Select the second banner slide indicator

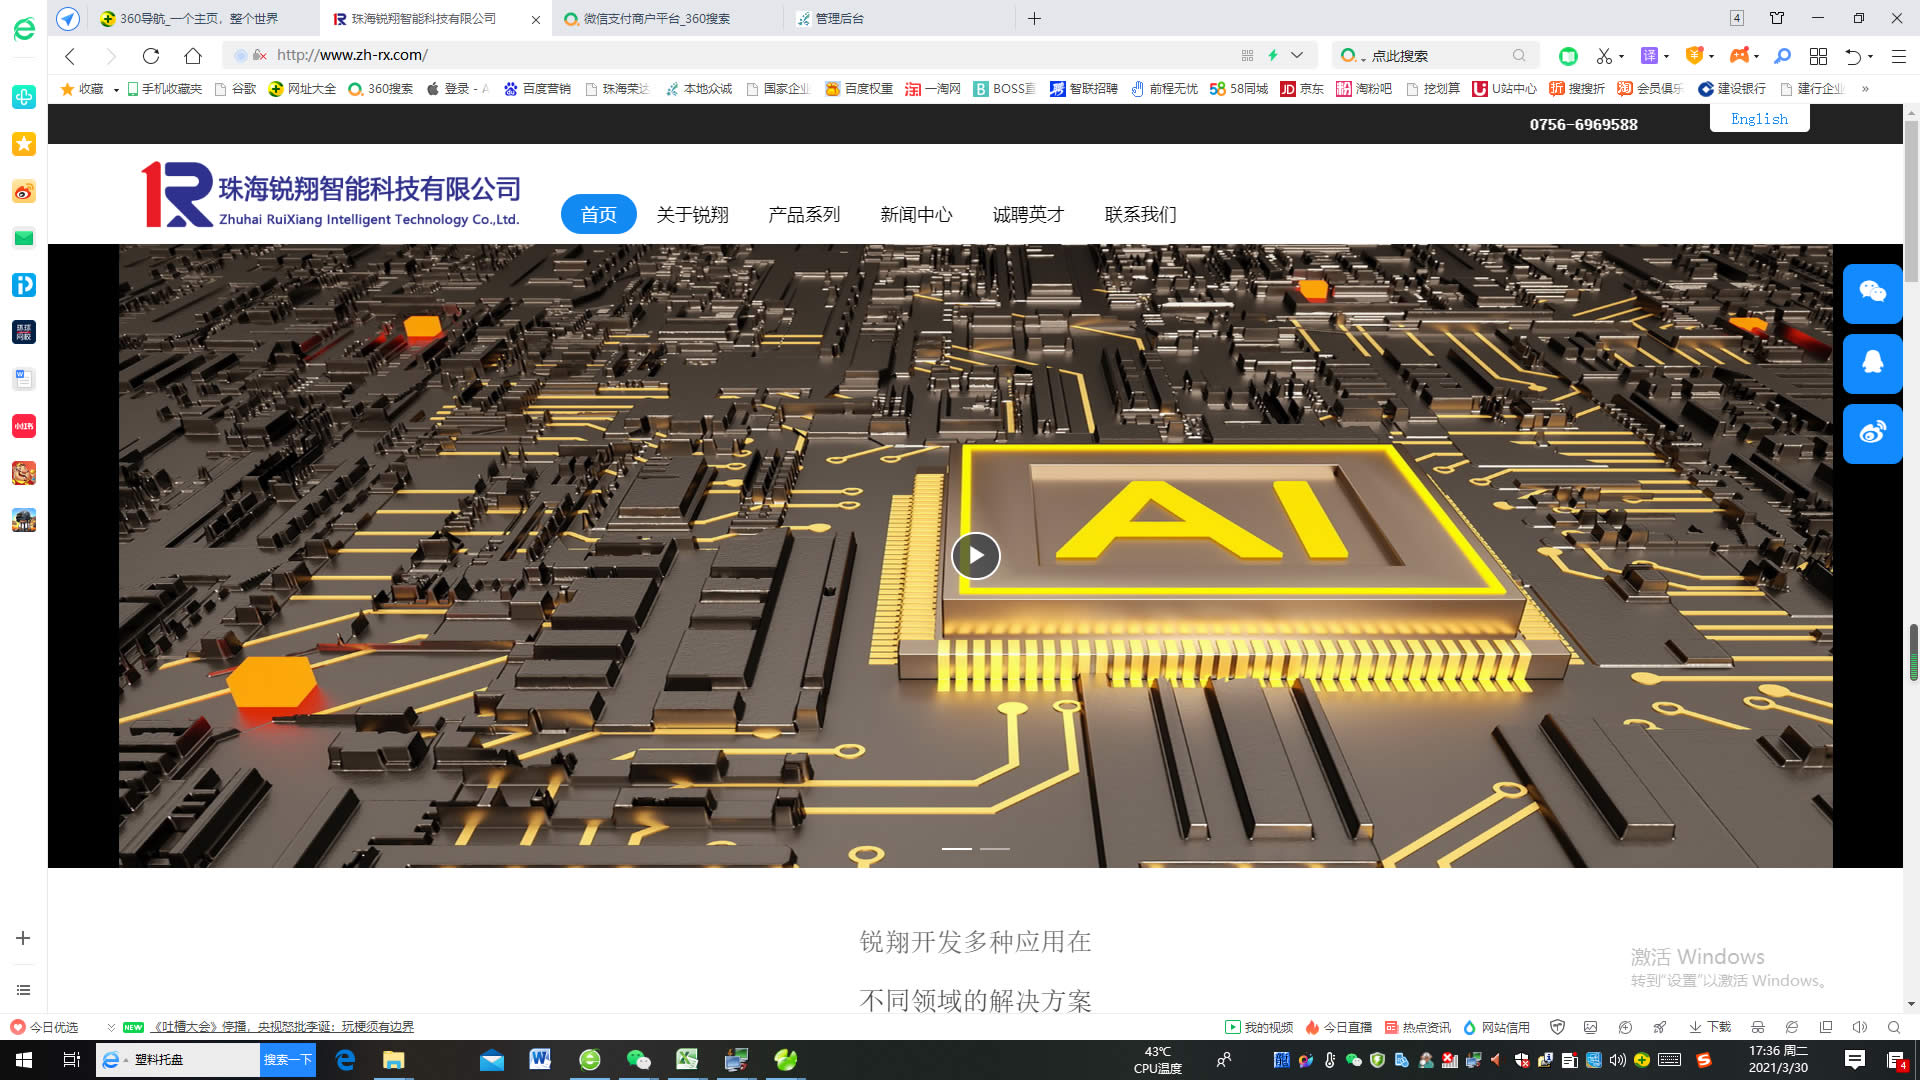click(x=995, y=849)
